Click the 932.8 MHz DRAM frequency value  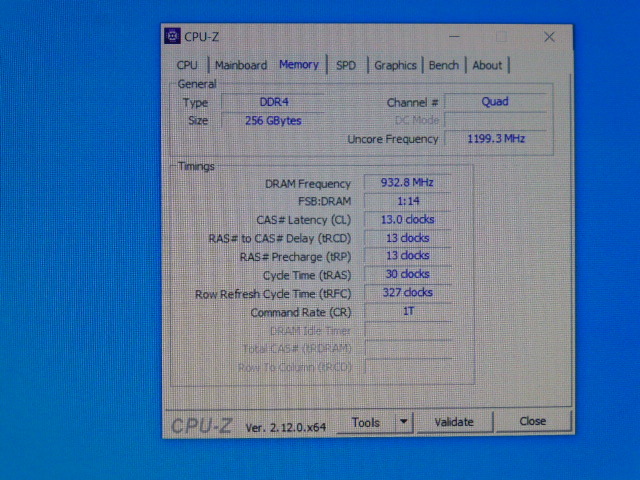click(x=407, y=182)
